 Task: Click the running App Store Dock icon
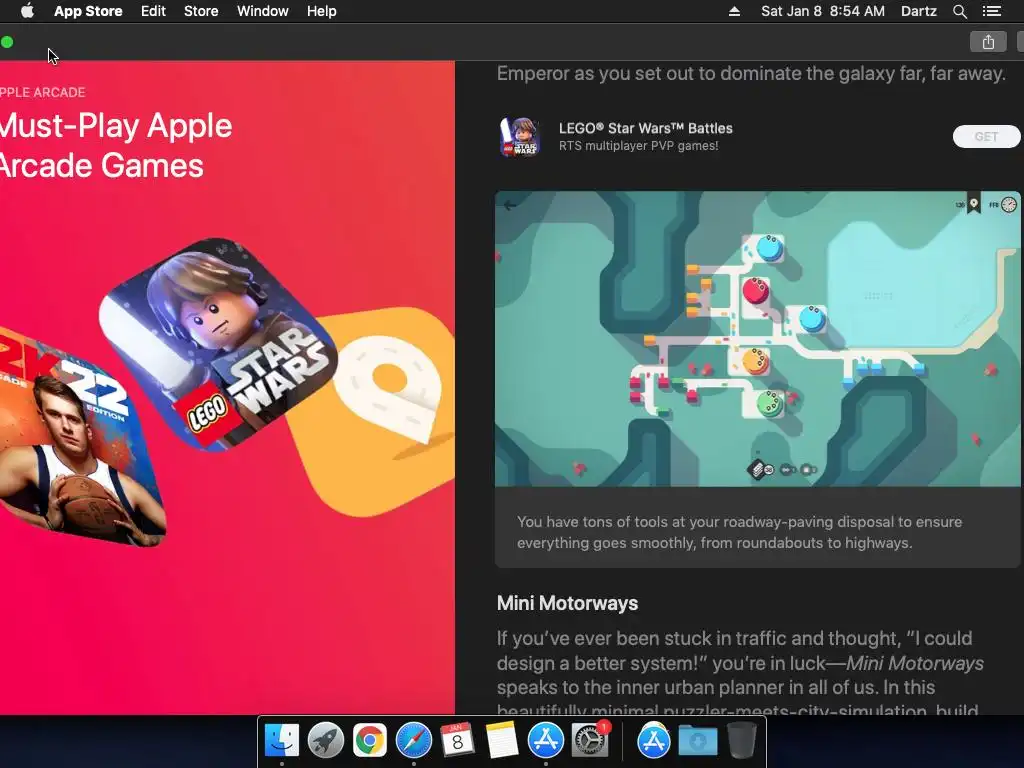coord(545,740)
